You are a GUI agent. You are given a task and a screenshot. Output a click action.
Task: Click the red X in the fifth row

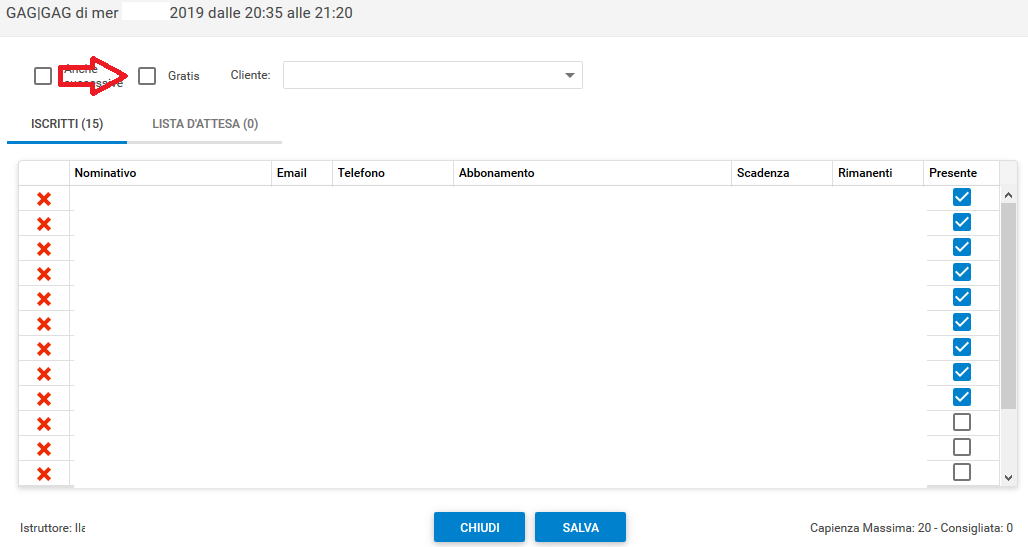pos(44,299)
